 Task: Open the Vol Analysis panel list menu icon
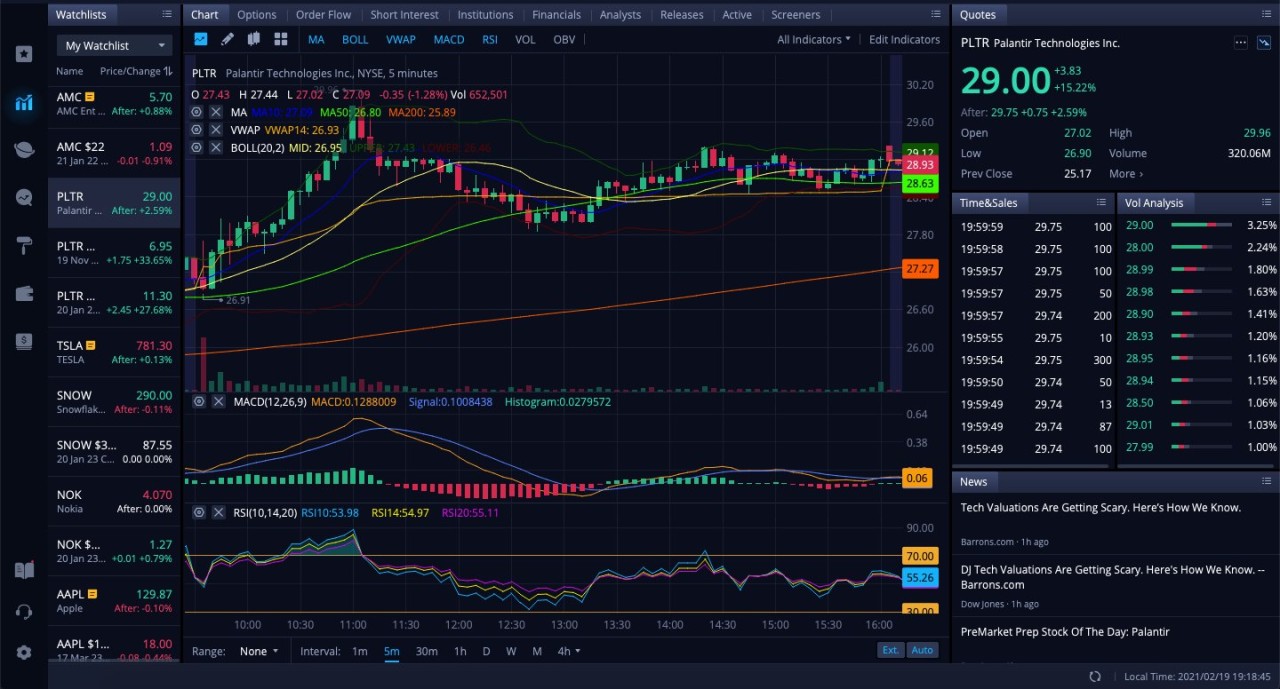[1264, 203]
